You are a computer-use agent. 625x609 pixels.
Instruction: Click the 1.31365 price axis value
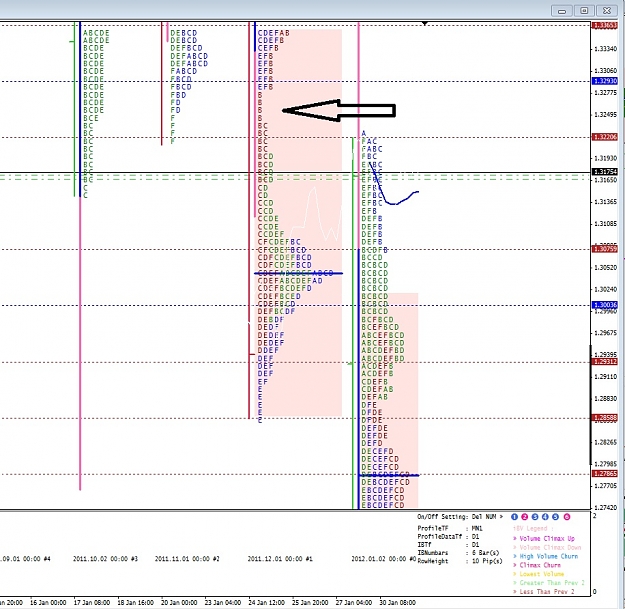[x=605, y=202]
